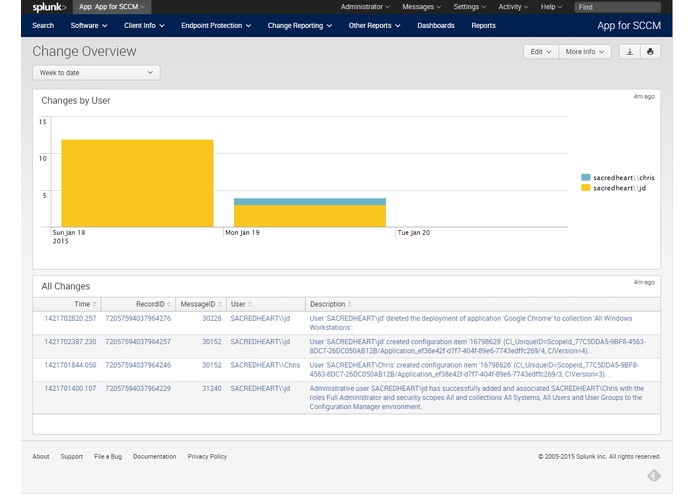695x494 pixels.
Task: Go to the Search tab
Action: [x=43, y=26]
